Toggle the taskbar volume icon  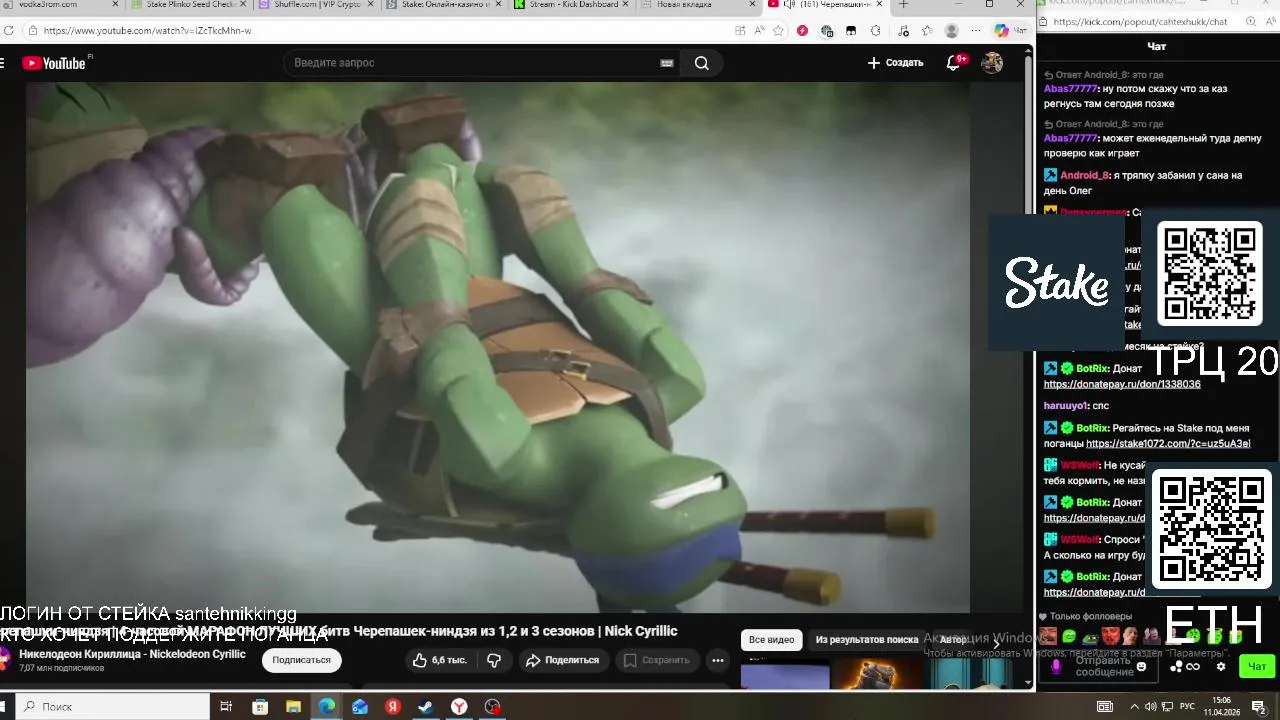point(1150,707)
